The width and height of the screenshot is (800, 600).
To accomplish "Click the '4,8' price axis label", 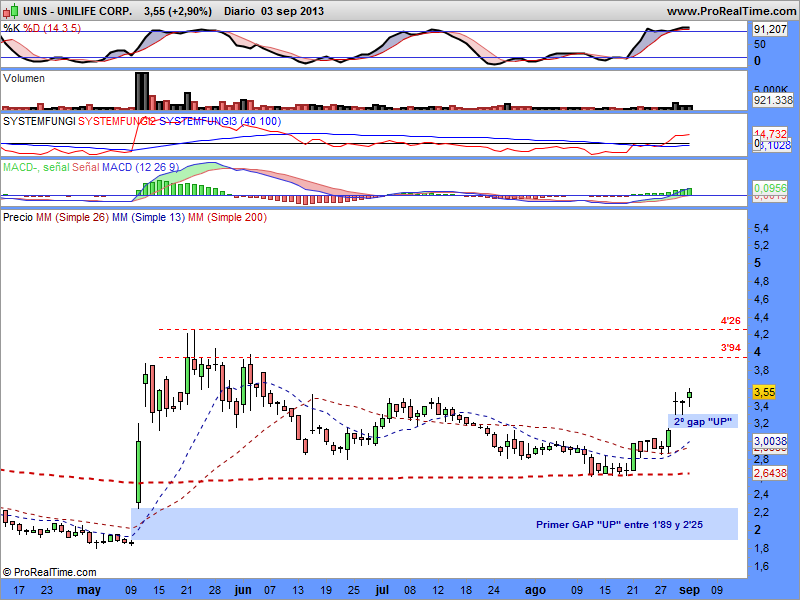I will [761, 281].
